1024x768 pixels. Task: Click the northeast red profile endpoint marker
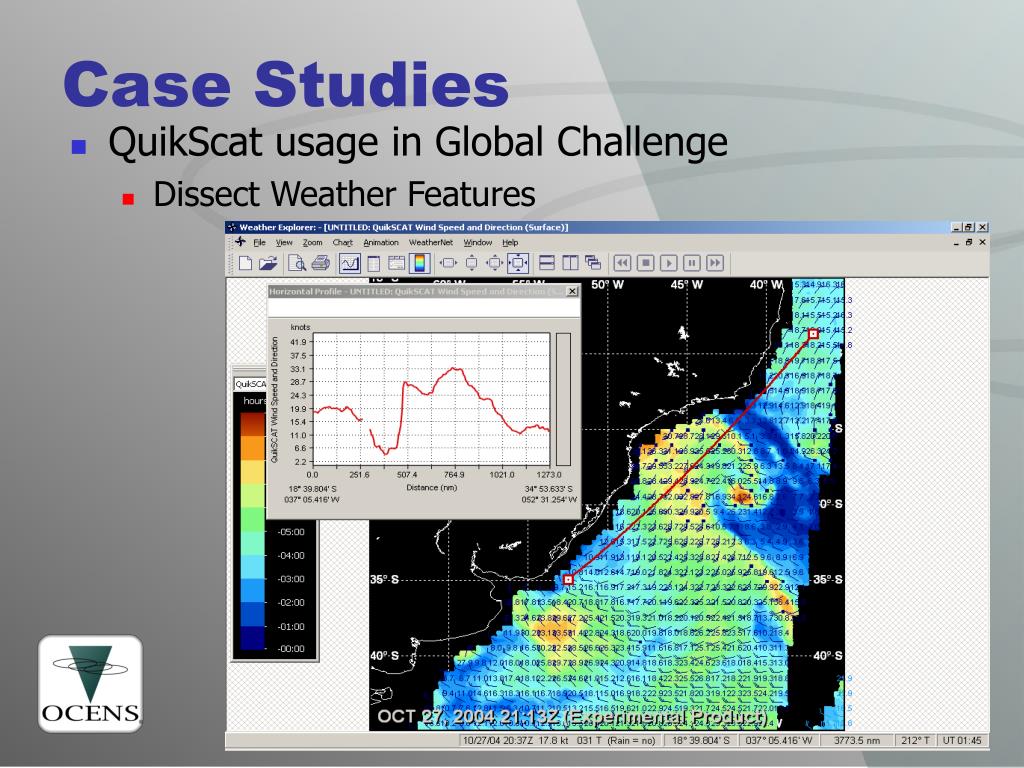[x=813, y=334]
